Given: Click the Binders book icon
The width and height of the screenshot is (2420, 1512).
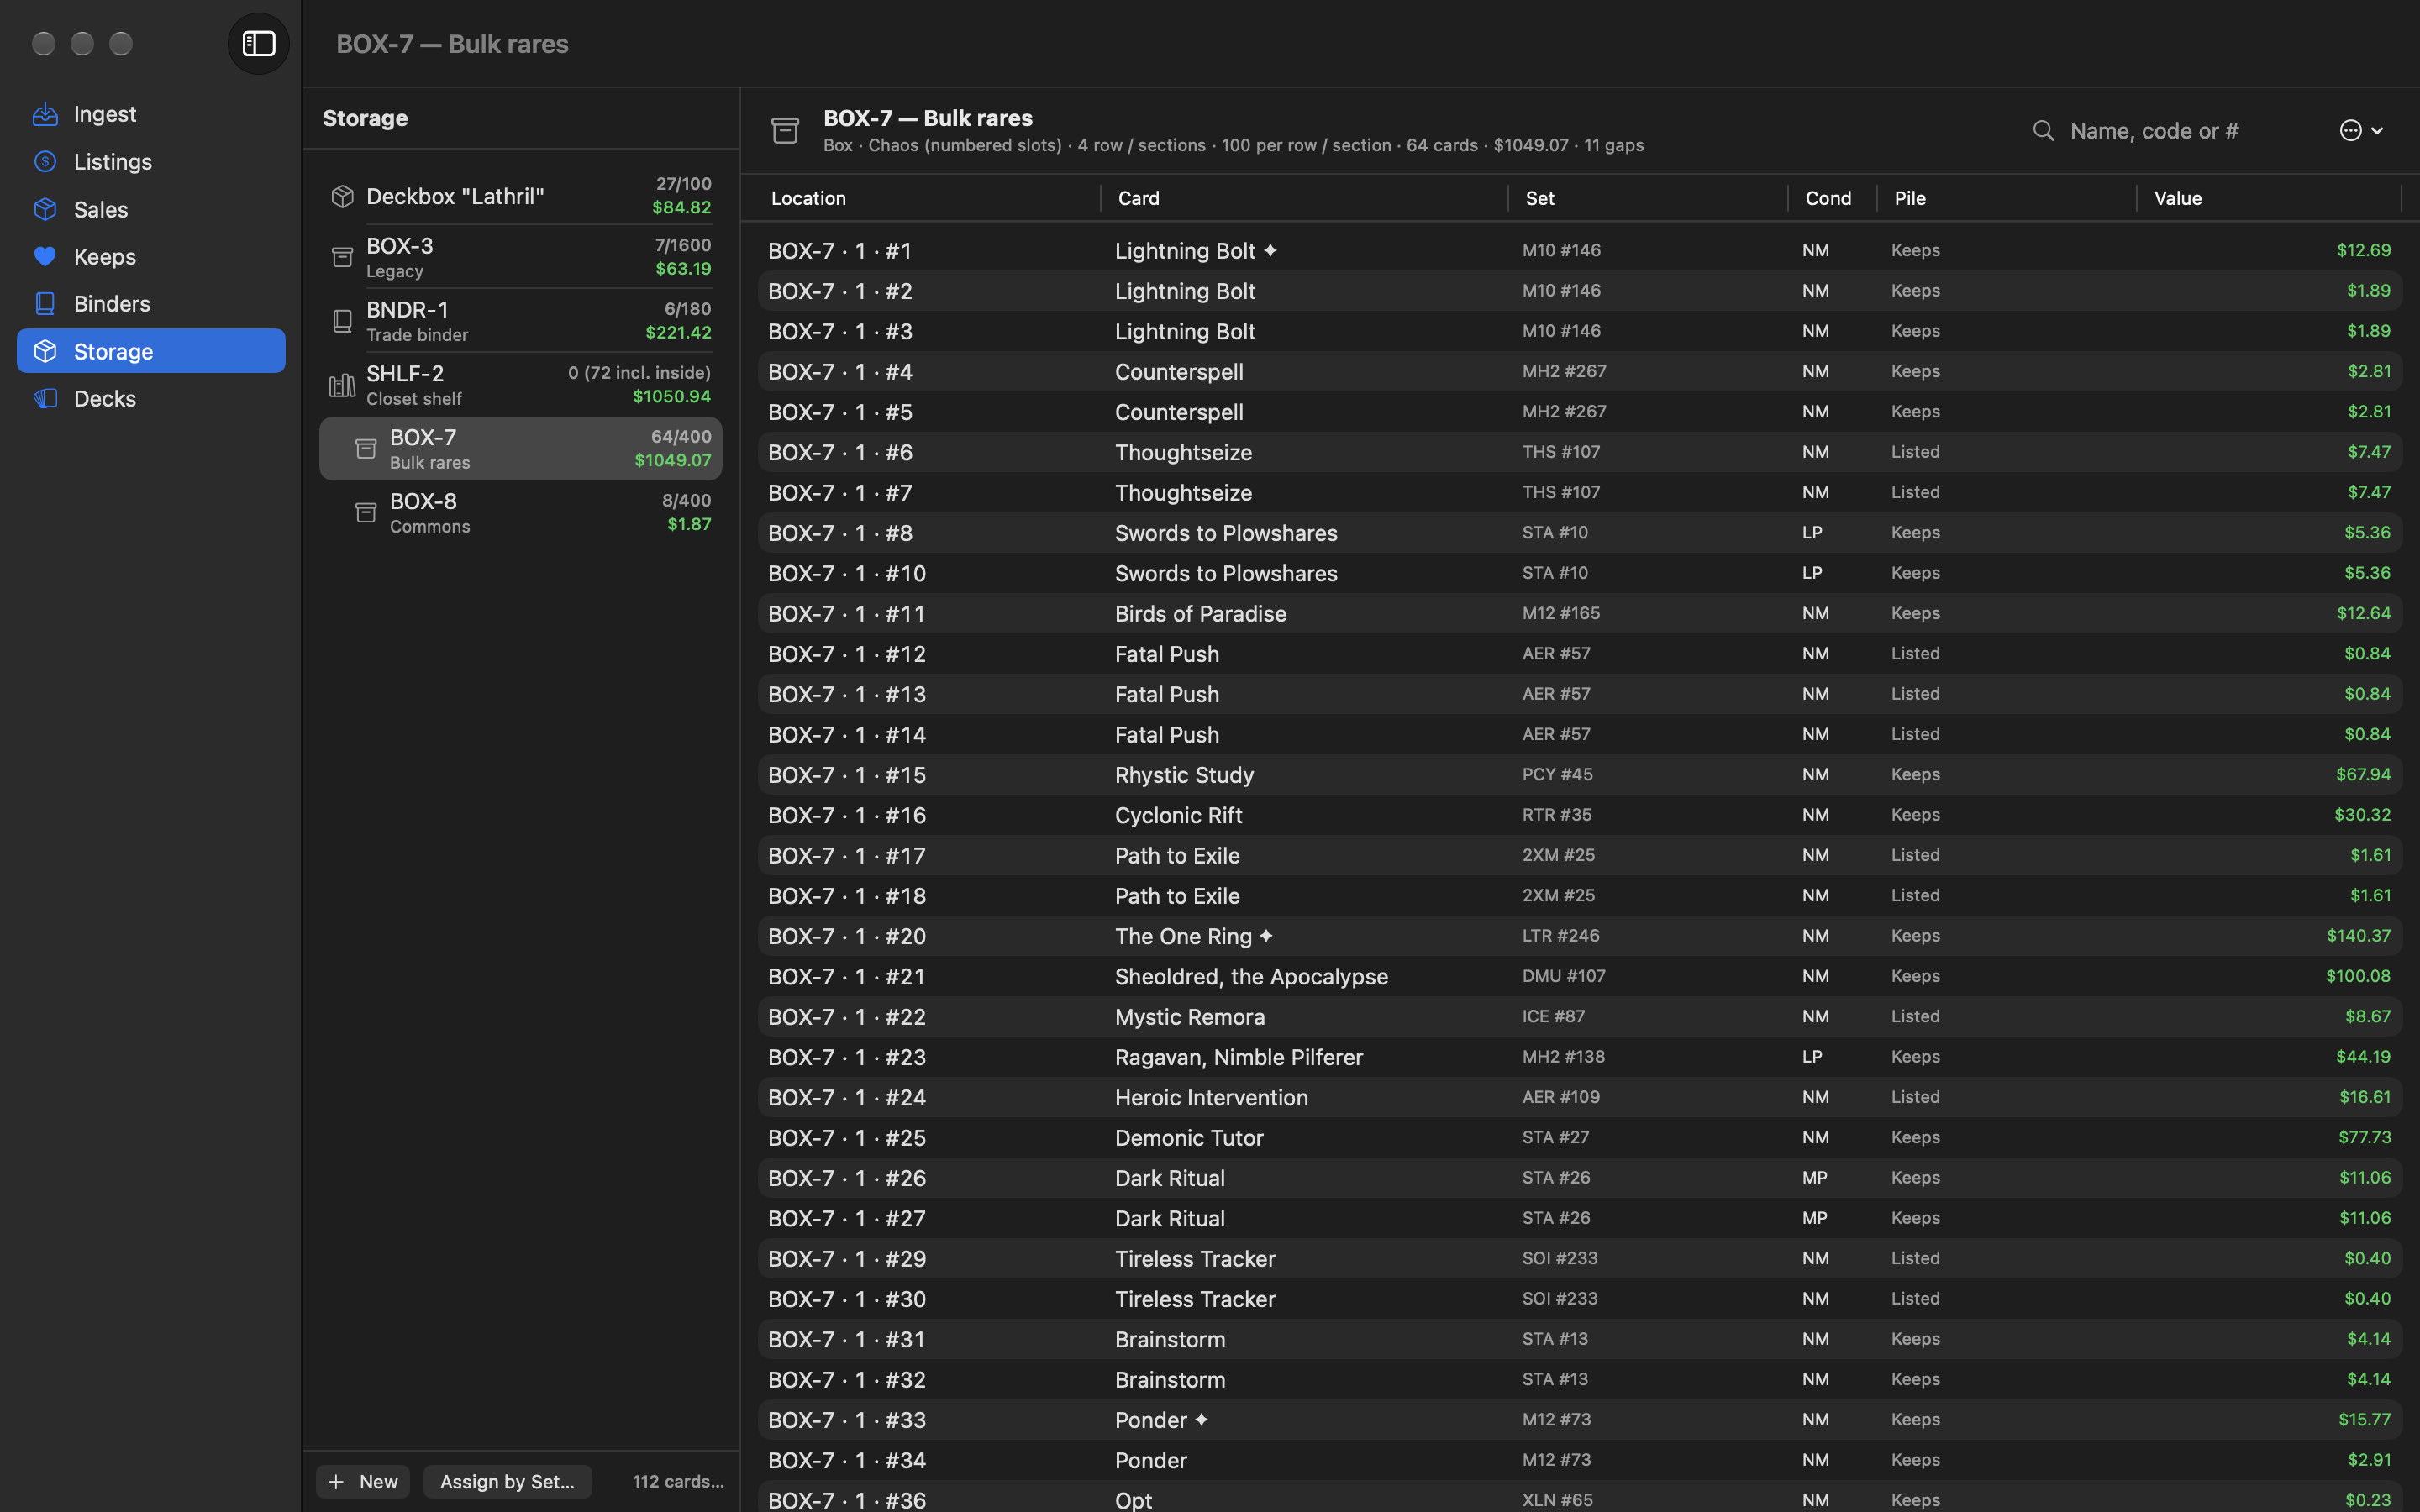Looking at the screenshot, I should tap(45, 303).
